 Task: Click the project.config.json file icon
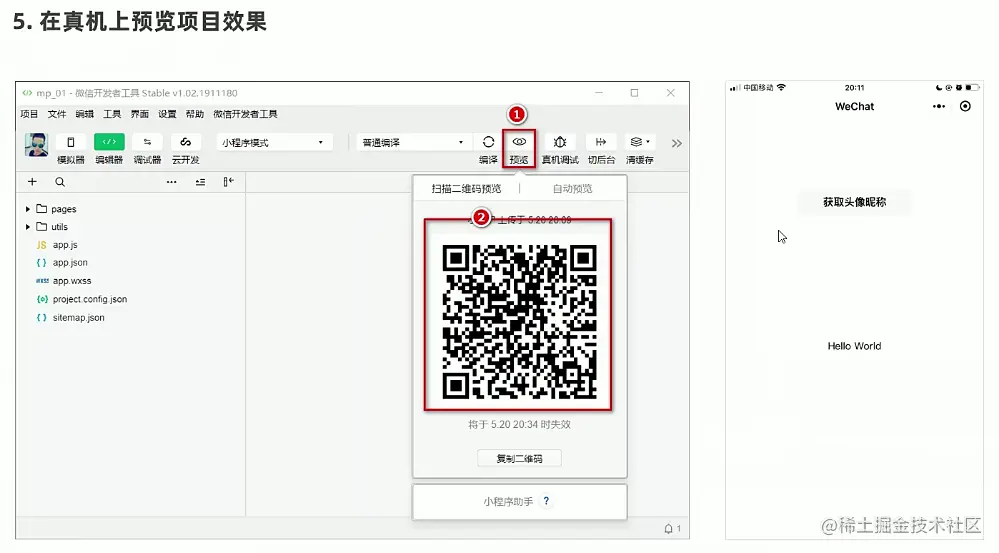pyautogui.click(x=42, y=299)
